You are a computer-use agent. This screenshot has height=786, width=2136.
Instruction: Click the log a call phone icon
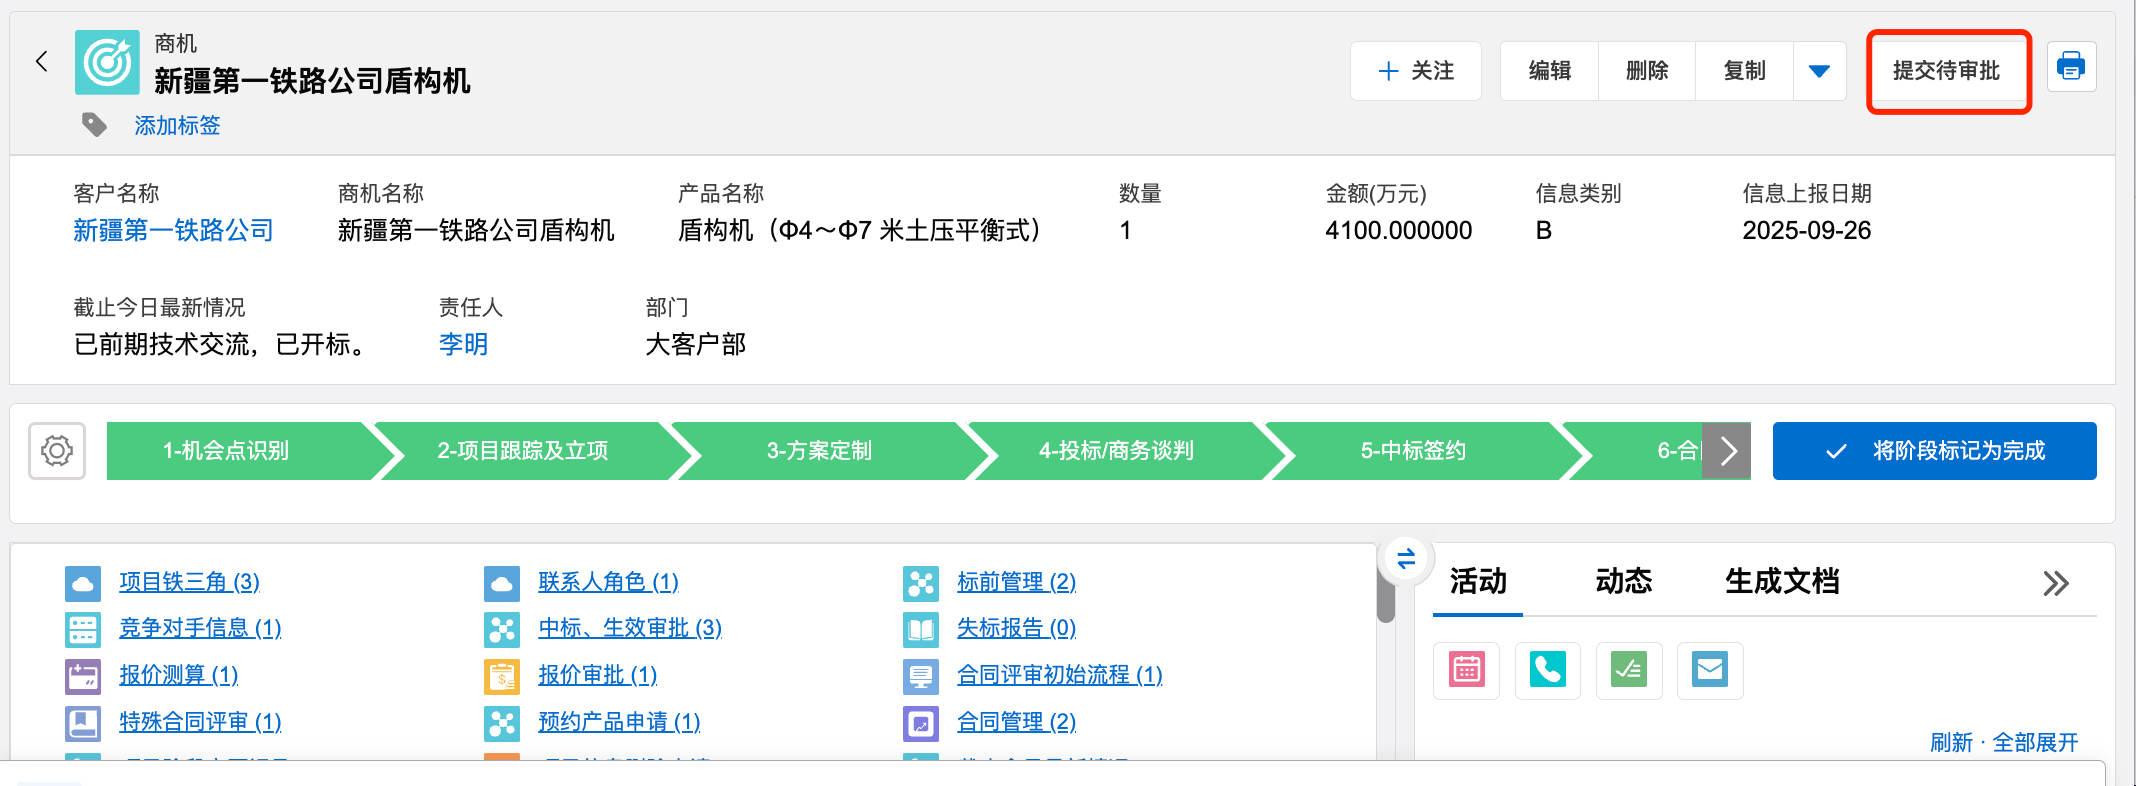coord(1547,670)
